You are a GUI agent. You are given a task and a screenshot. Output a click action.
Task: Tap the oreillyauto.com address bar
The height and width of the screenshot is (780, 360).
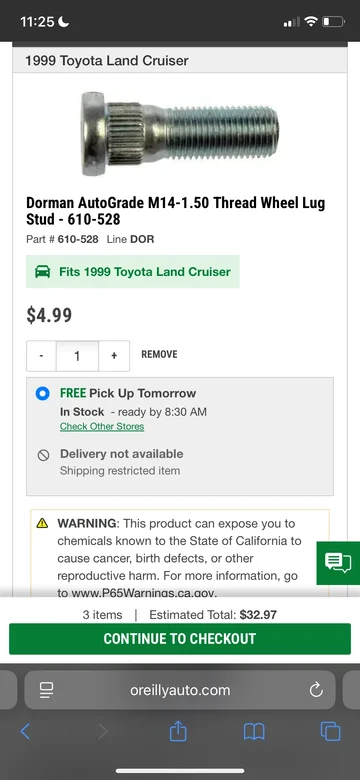coord(180,690)
